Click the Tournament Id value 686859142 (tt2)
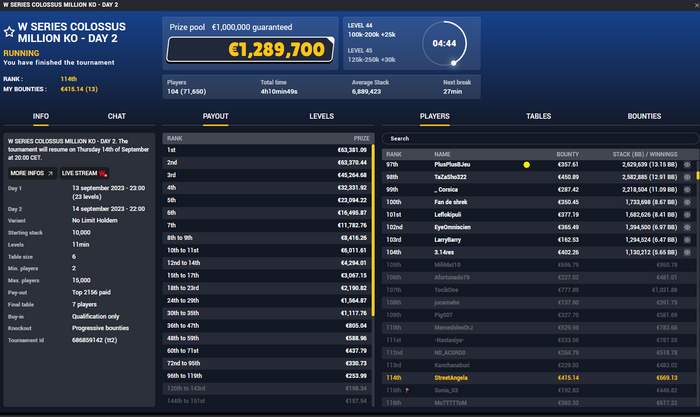700x417 pixels. [95, 340]
